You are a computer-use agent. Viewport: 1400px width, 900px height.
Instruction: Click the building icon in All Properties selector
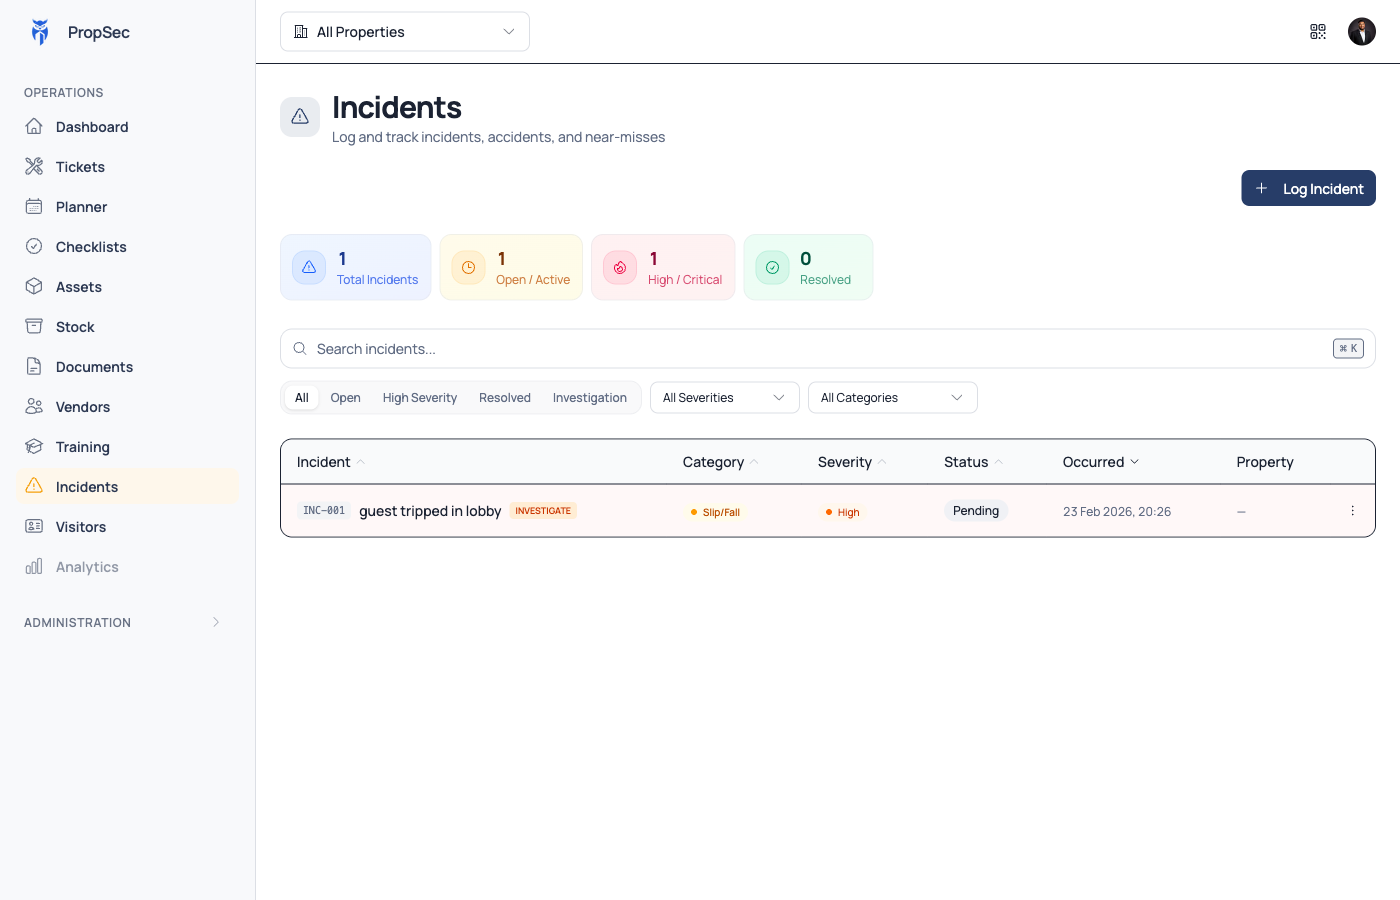[301, 32]
